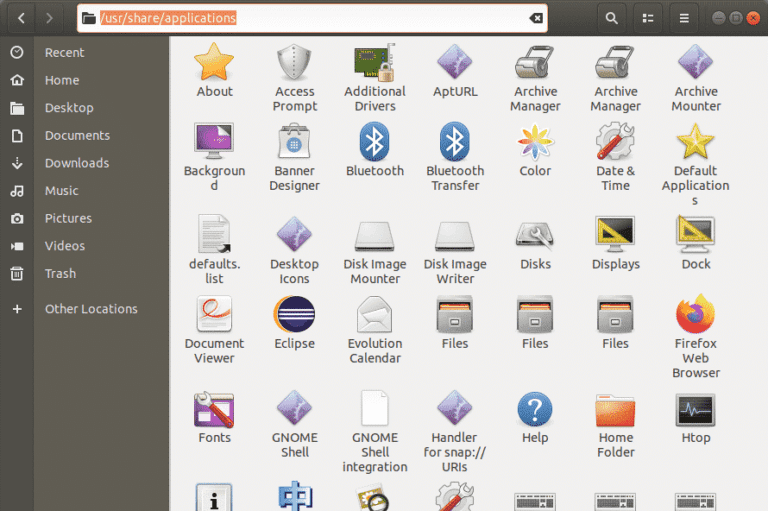Select the Bluetooth Transfer icon
This screenshot has width=768, height=511.
[x=455, y=142]
